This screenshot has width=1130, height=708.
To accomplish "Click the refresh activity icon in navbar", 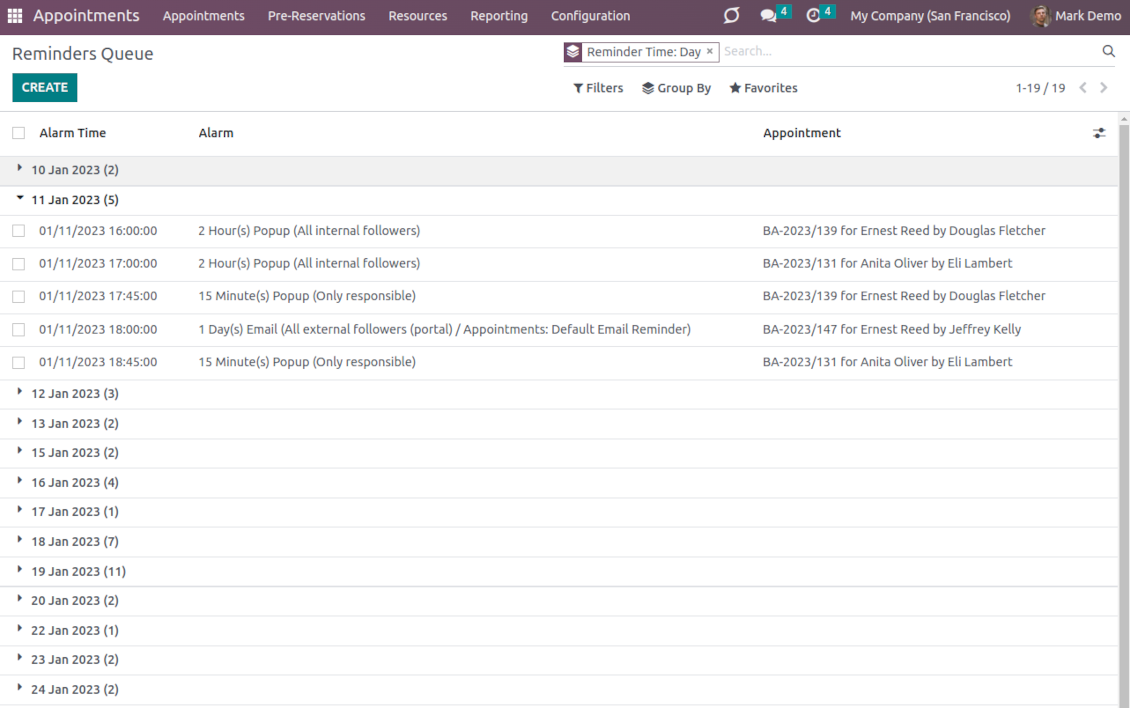I will [x=731, y=16].
